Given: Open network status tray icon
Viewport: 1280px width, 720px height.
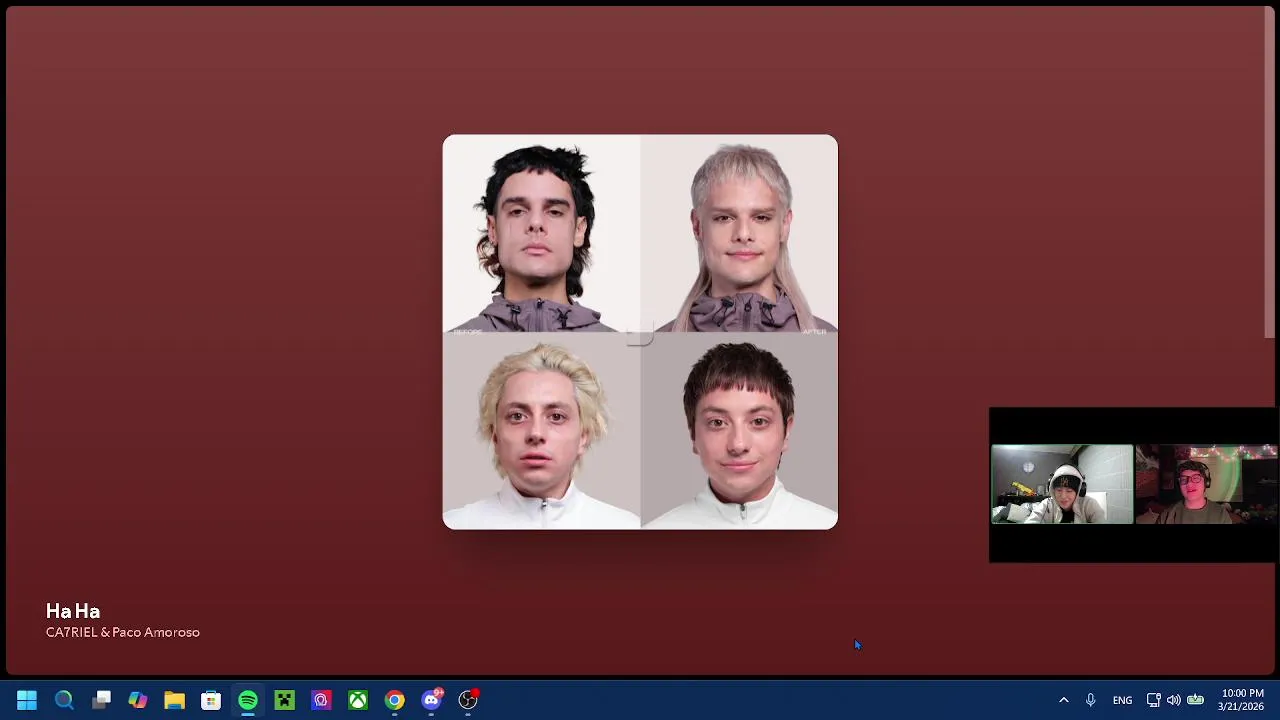Looking at the screenshot, I should pyautogui.click(x=1153, y=700).
